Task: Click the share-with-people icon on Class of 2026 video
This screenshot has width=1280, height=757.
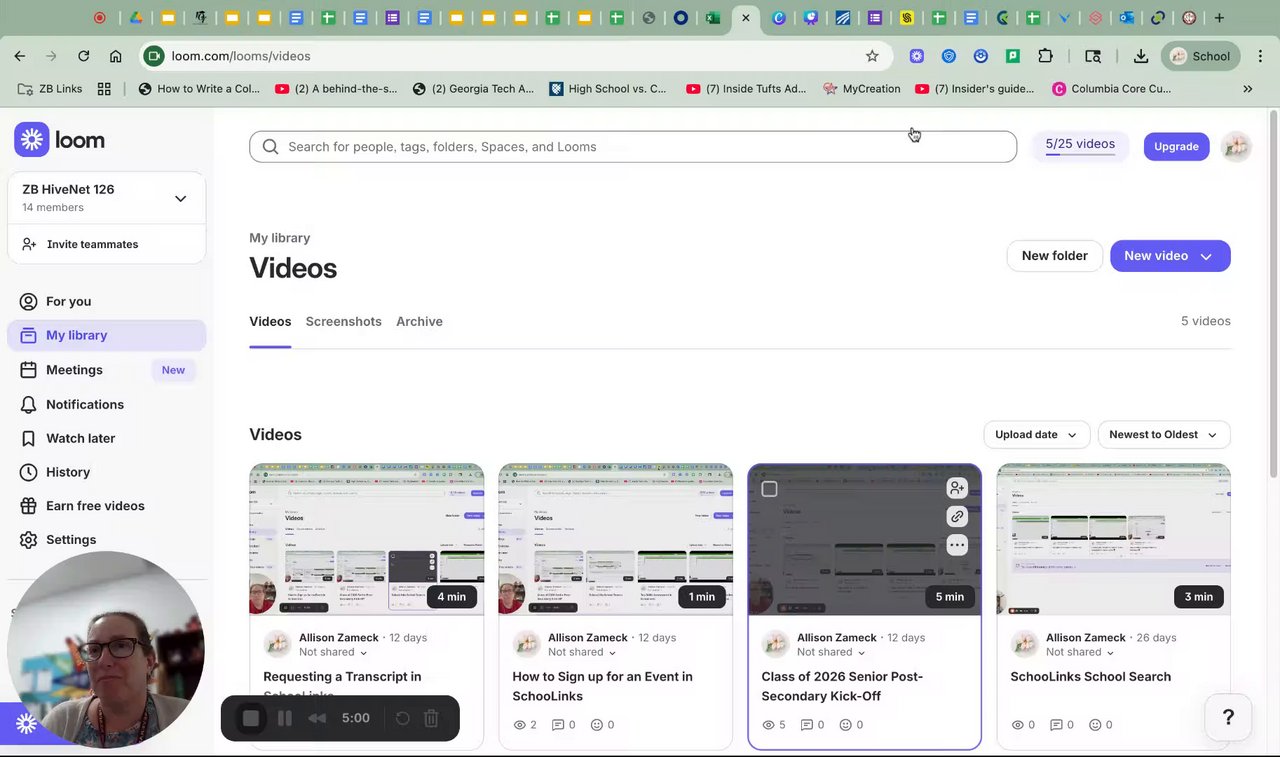Action: click(957, 488)
